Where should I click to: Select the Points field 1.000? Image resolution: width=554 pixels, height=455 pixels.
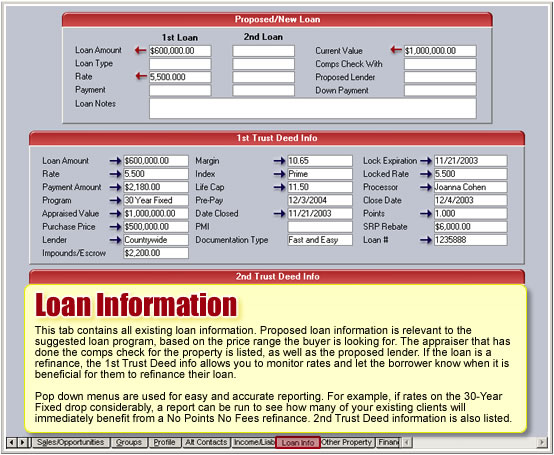coord(471,213)
